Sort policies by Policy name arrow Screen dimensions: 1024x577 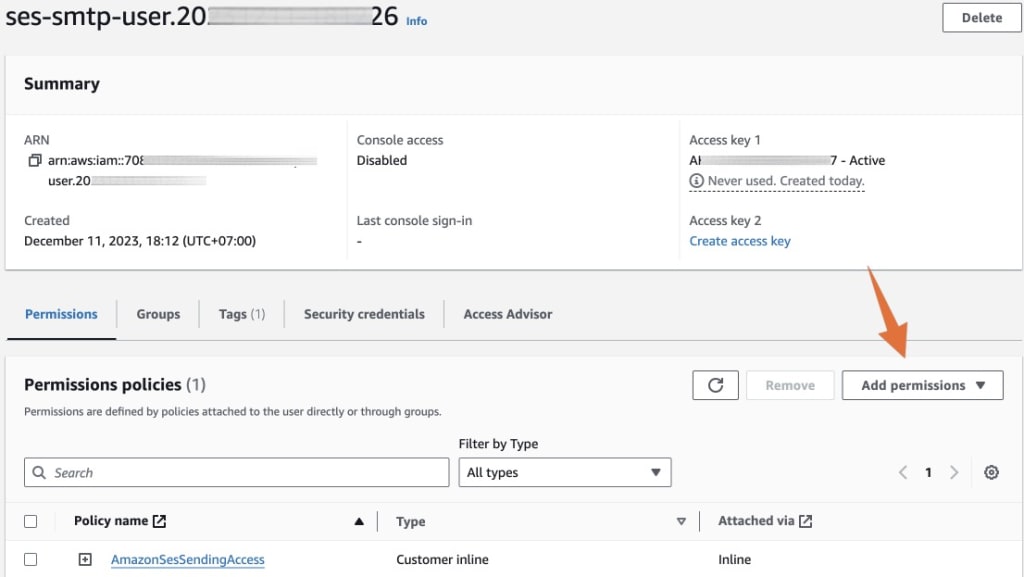tap(359, 521)
